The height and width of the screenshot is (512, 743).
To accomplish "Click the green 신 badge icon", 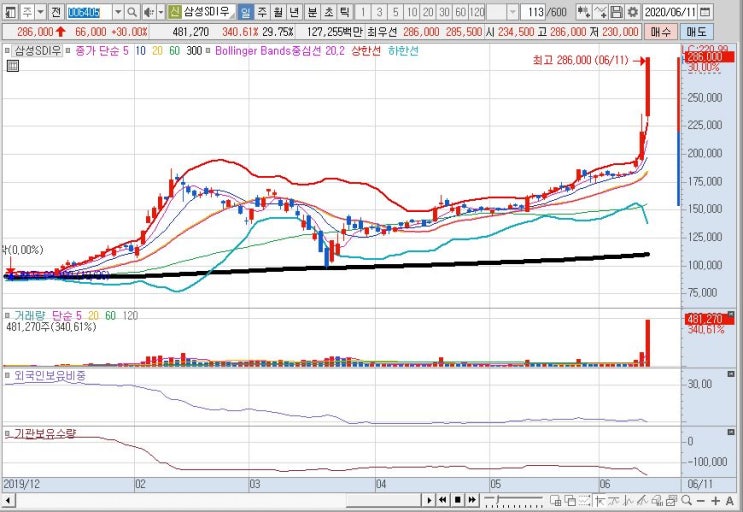I will click(175, 12).
